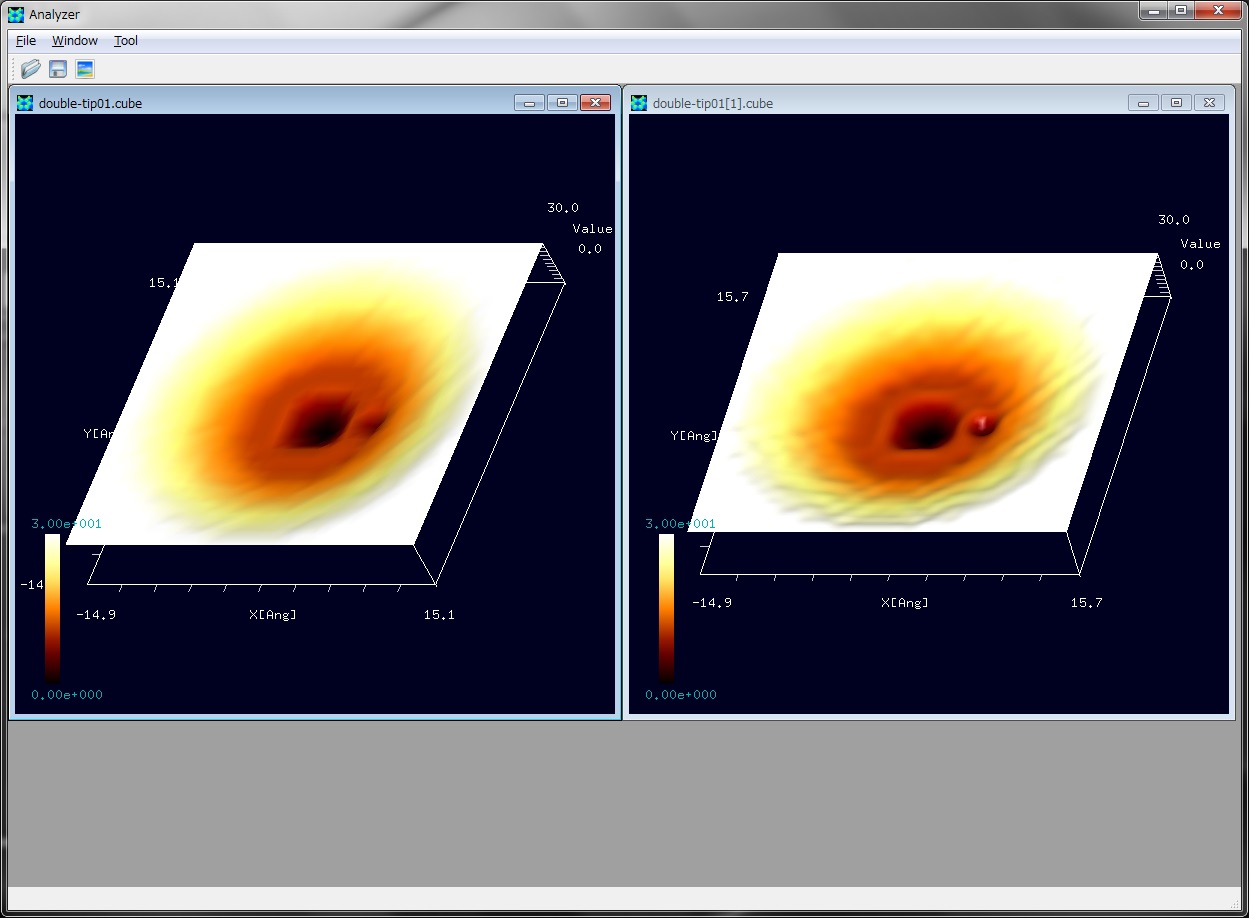This screenshot has height=918, width=1249.
Task: Click the double-tip01.cube window icon
Action: point(25,103)
